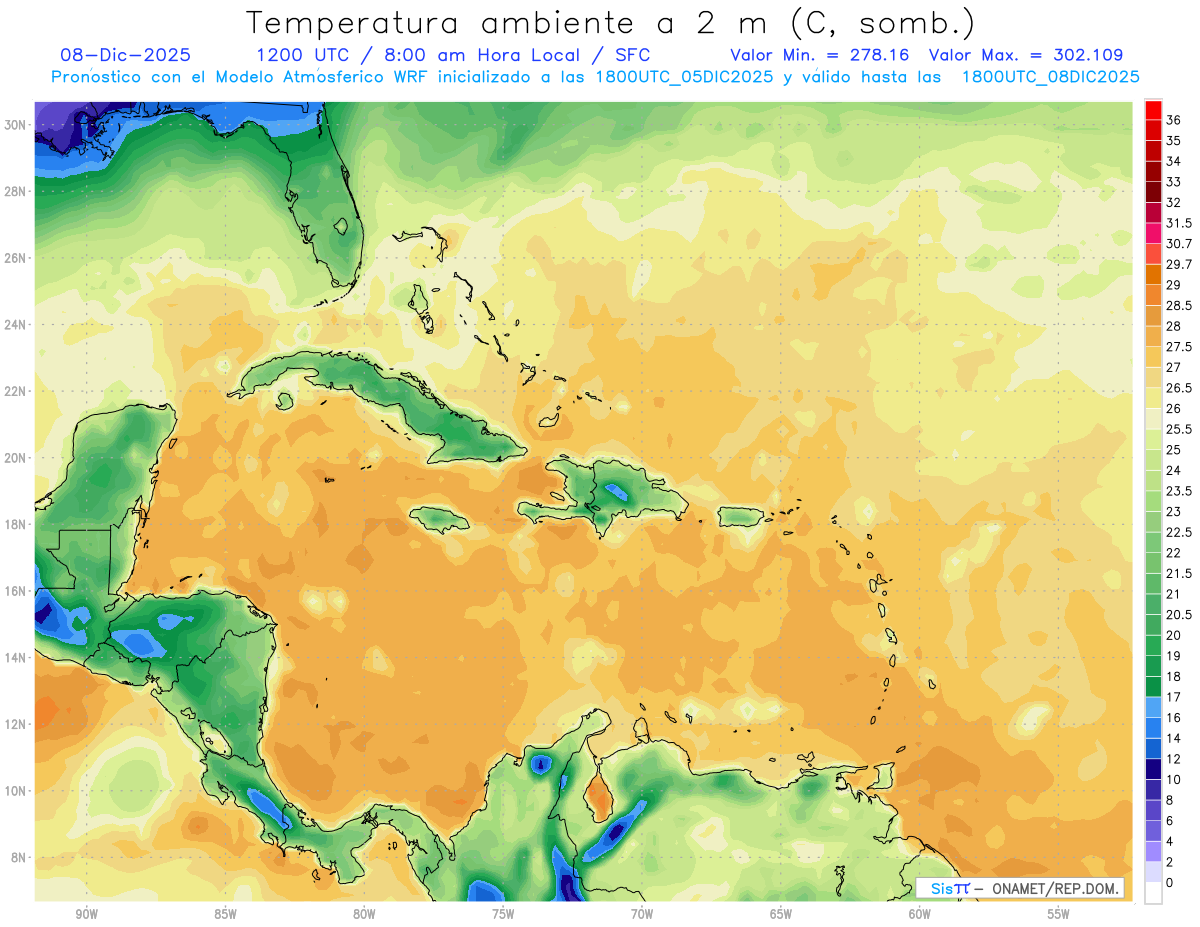The height and width of the screenshot is (927, 1200).
Task: Click the 20N latitude axis label
Action: coord(15,458)
